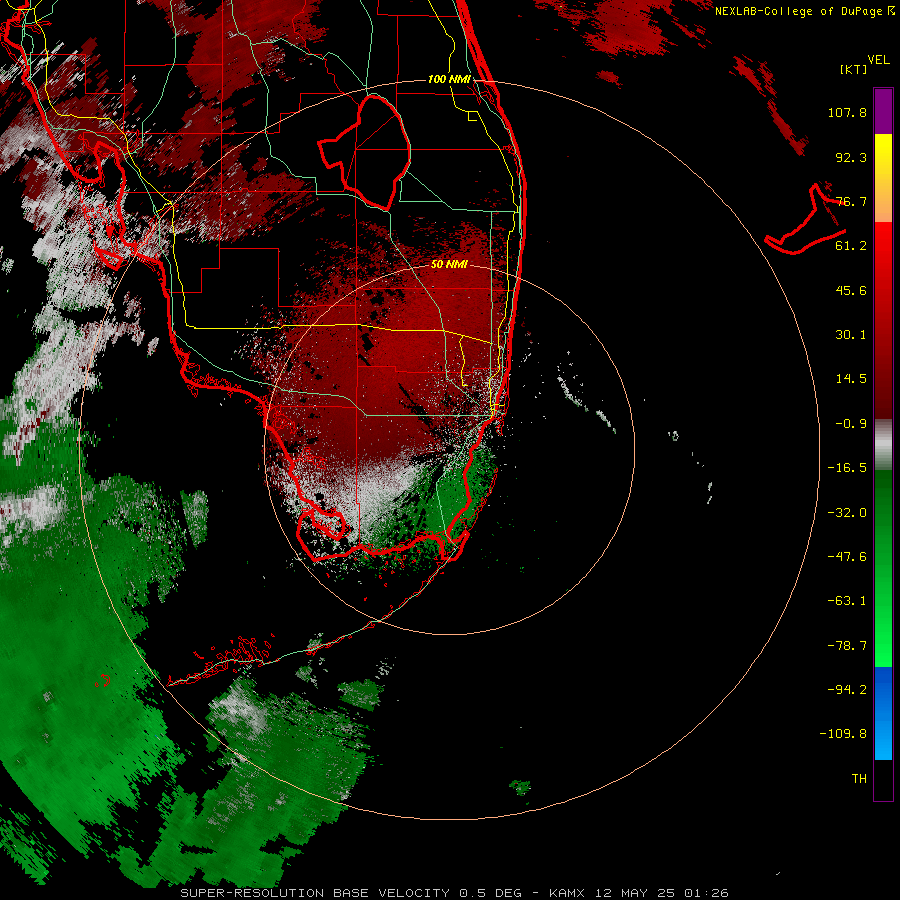Click the -63.1 velocity scale label
The image size is (900, 900).
pos(847,601)
